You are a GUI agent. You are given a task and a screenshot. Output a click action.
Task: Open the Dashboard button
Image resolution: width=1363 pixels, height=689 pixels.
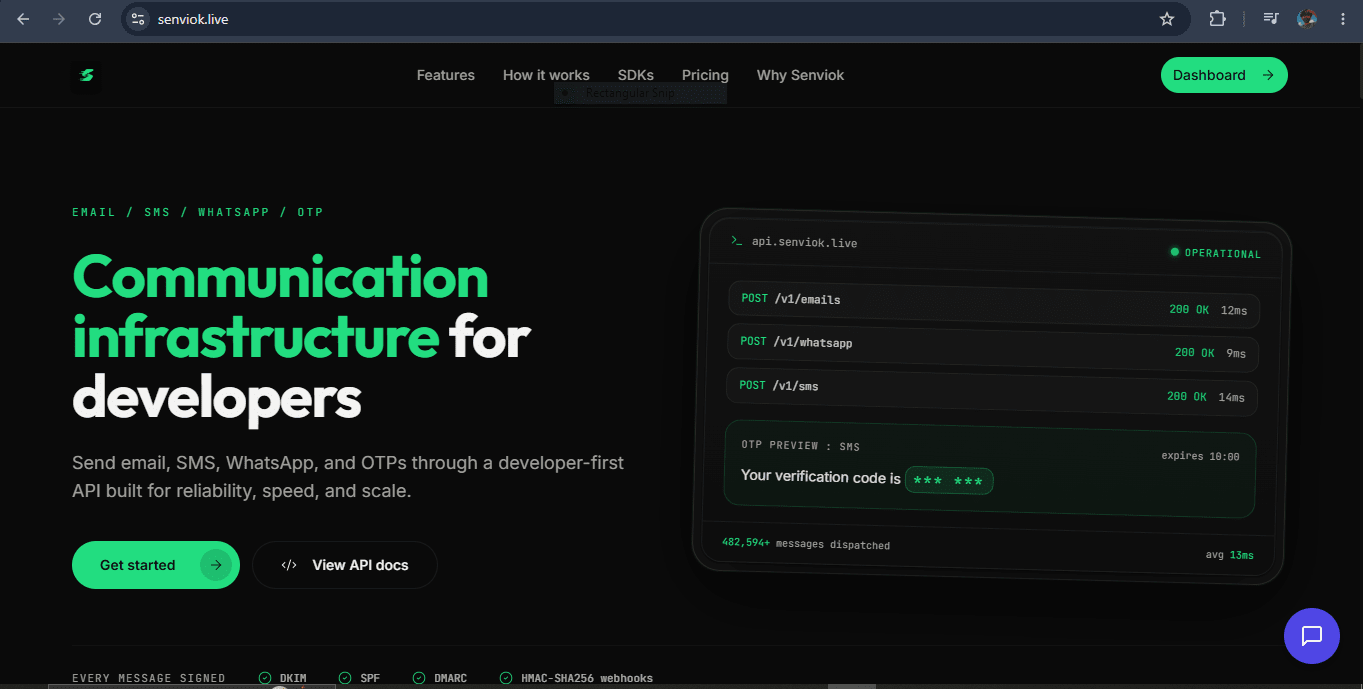(1224, 75)
